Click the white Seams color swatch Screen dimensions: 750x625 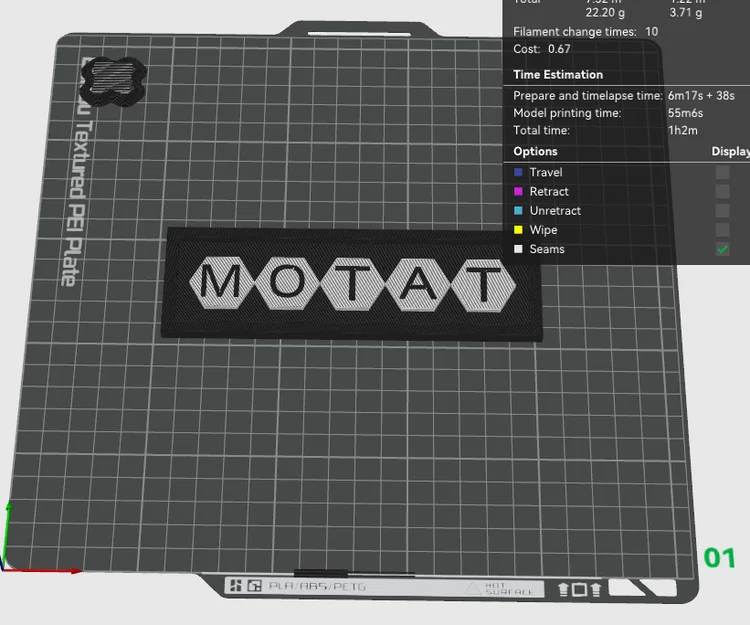point(518,249)
